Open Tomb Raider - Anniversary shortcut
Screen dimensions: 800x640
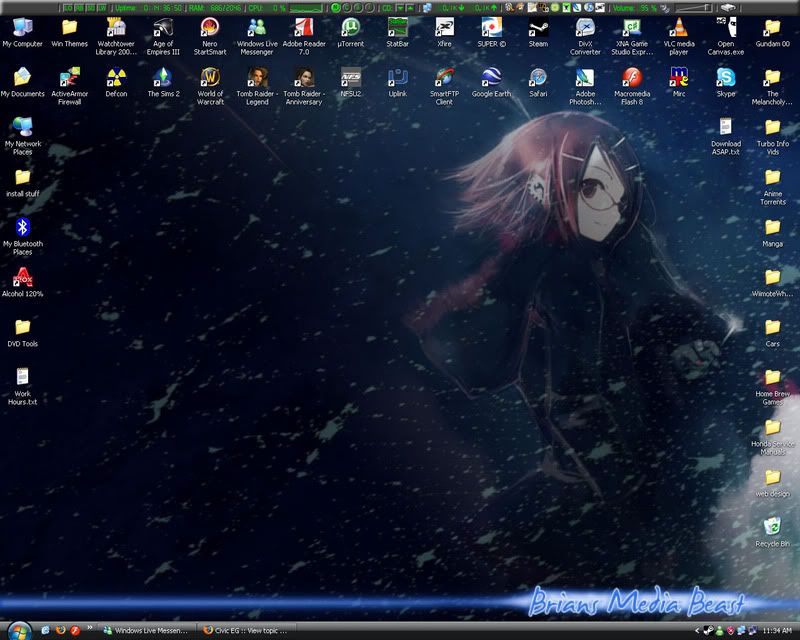click(304, 86)
